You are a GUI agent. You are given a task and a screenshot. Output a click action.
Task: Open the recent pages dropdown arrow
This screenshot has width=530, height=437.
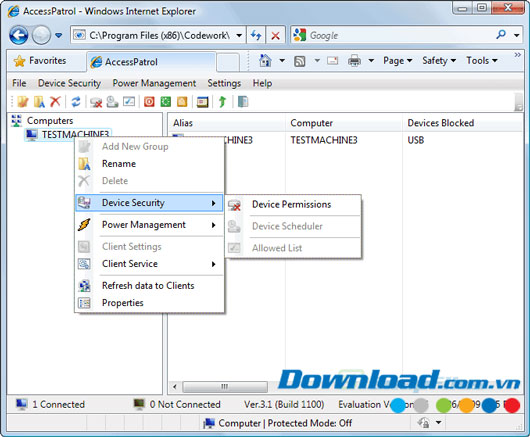click(x=58, y=35)
